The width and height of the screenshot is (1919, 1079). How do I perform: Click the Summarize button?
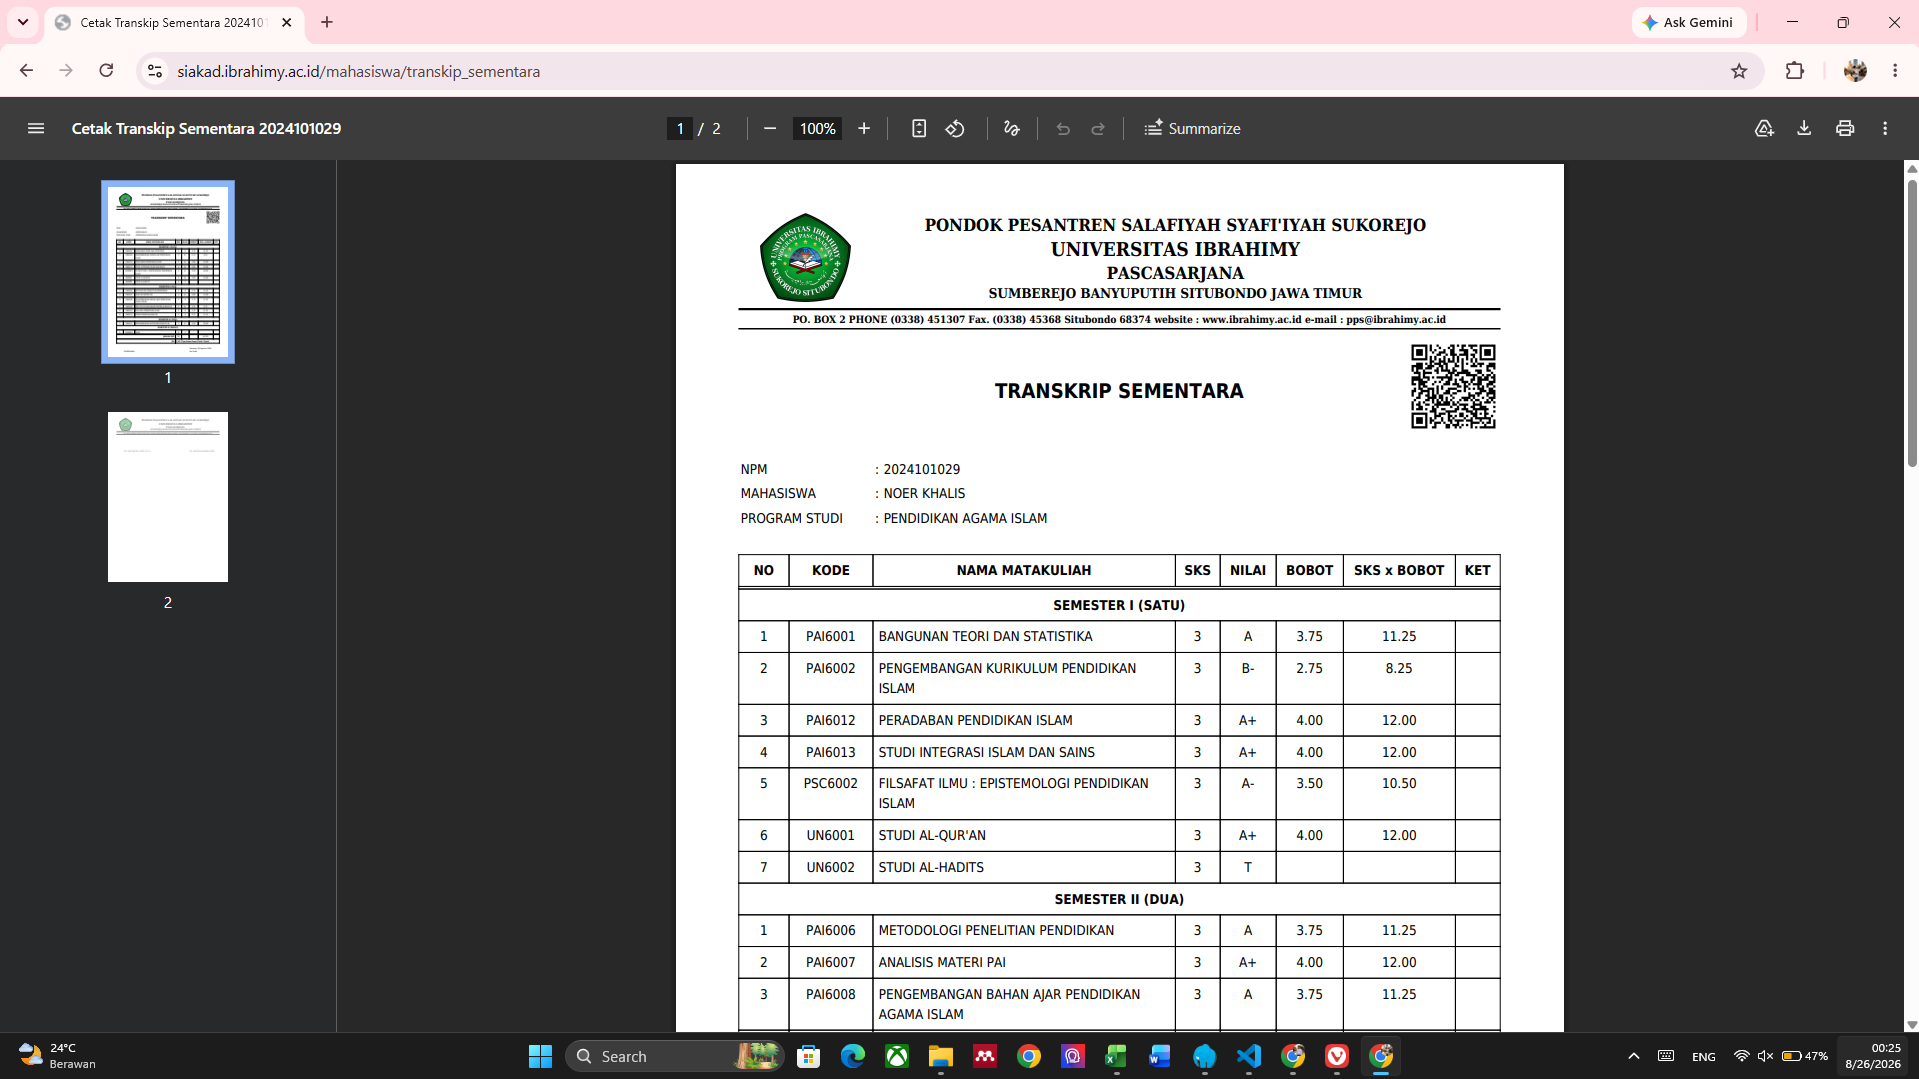click(1192, 128)
